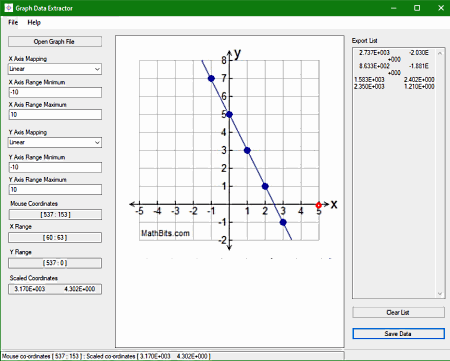Open the File menu

click(13, 23)
